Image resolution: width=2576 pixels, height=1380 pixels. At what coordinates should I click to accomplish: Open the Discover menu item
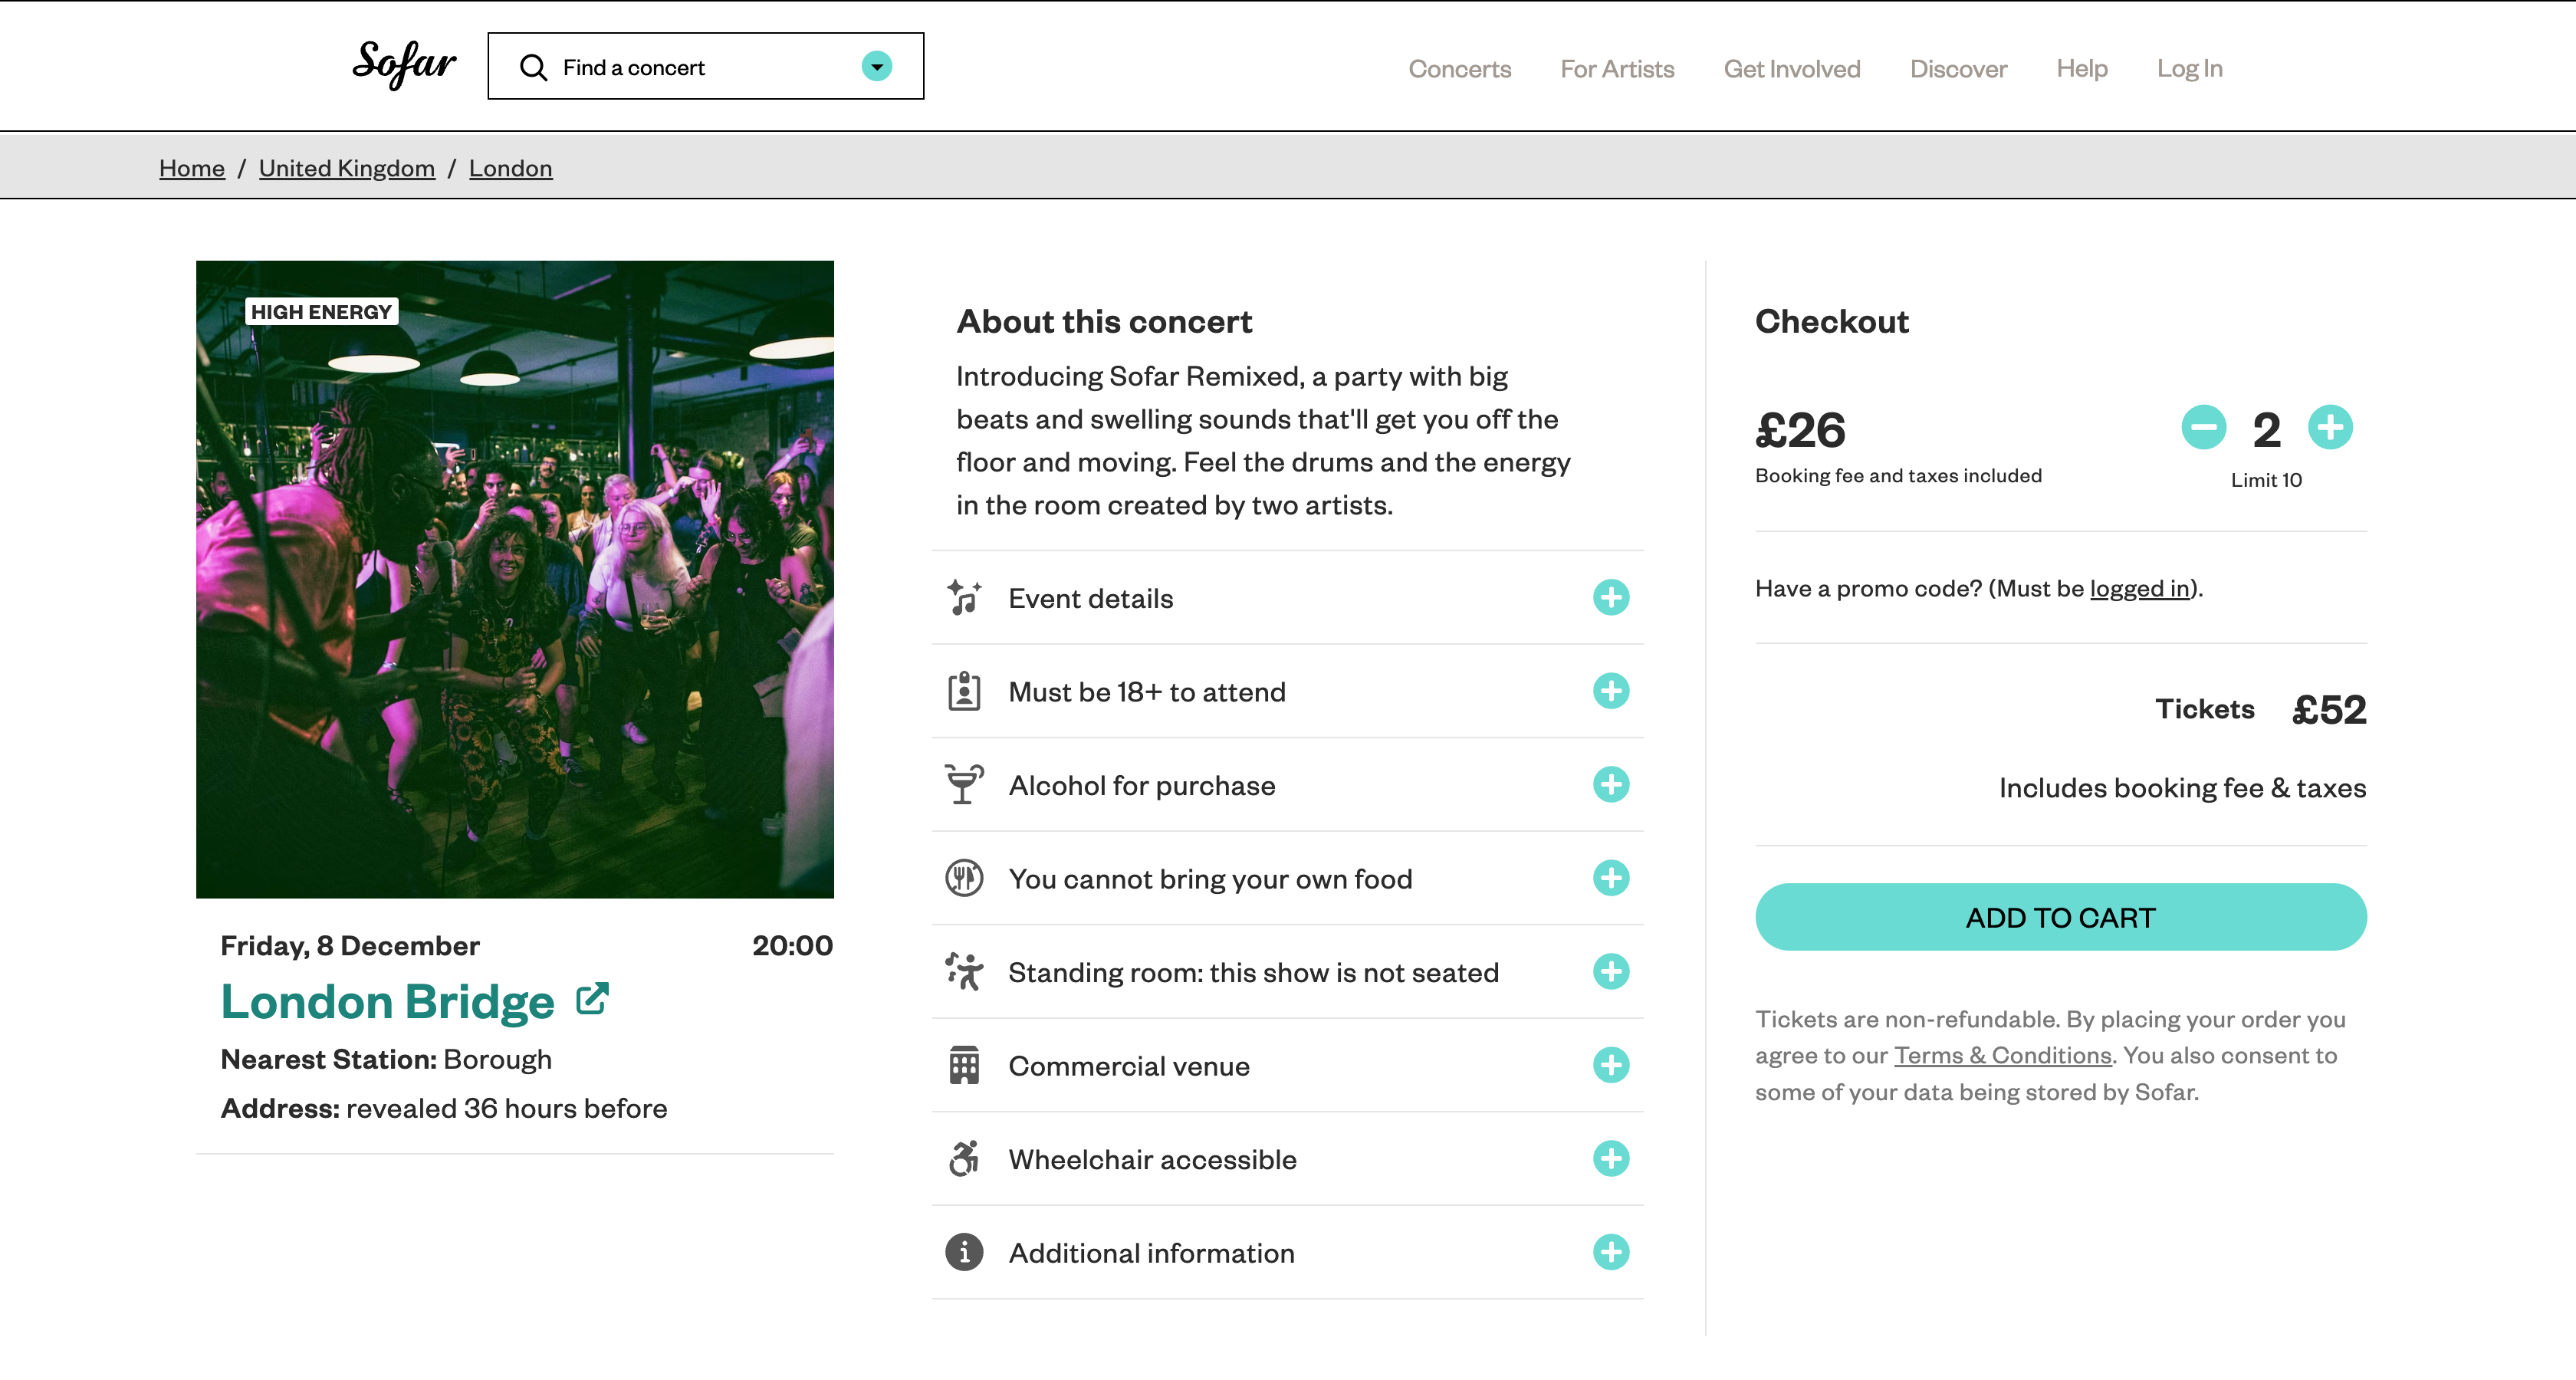(x=1958, y=69)
